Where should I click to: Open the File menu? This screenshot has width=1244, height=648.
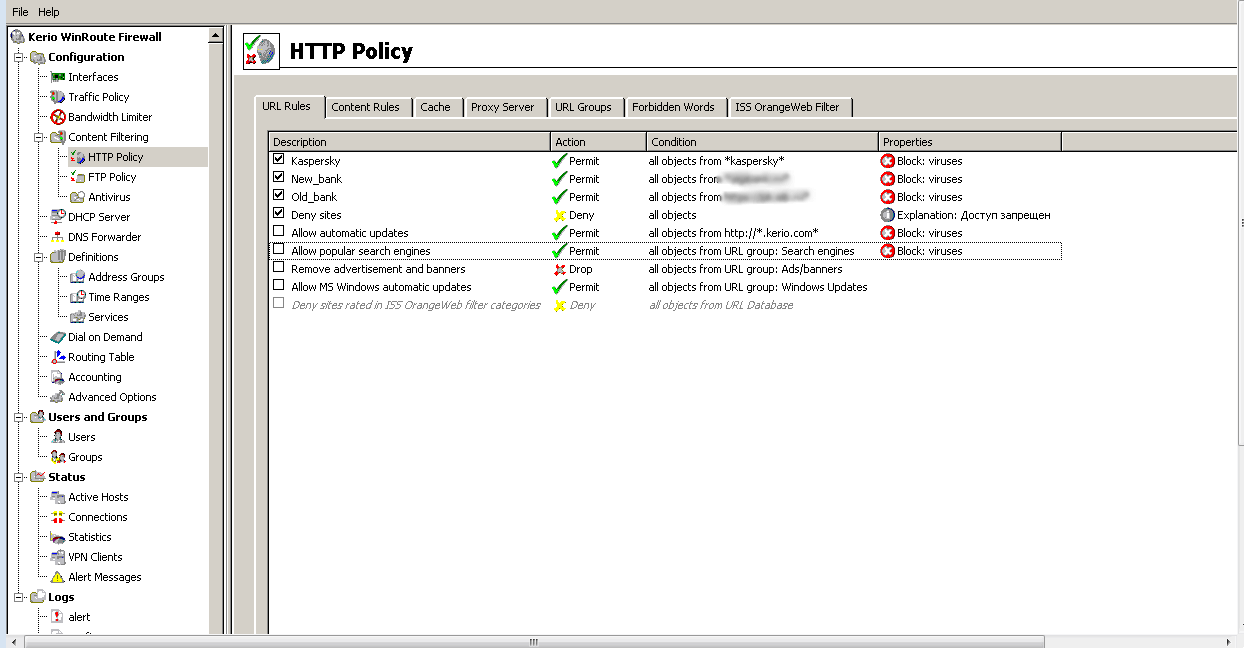pyautogui.click(x=20, y=12)
